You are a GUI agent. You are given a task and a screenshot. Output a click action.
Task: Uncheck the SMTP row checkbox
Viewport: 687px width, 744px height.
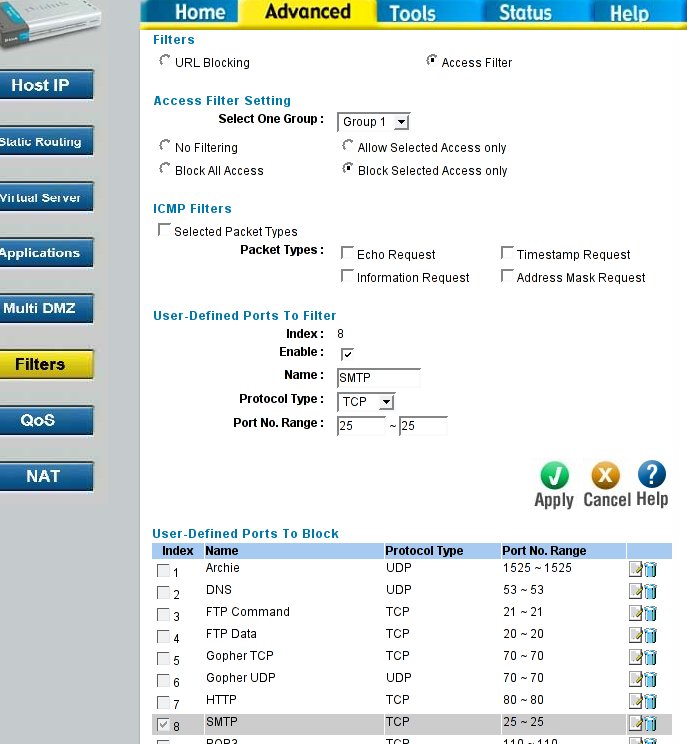point(163,725)
